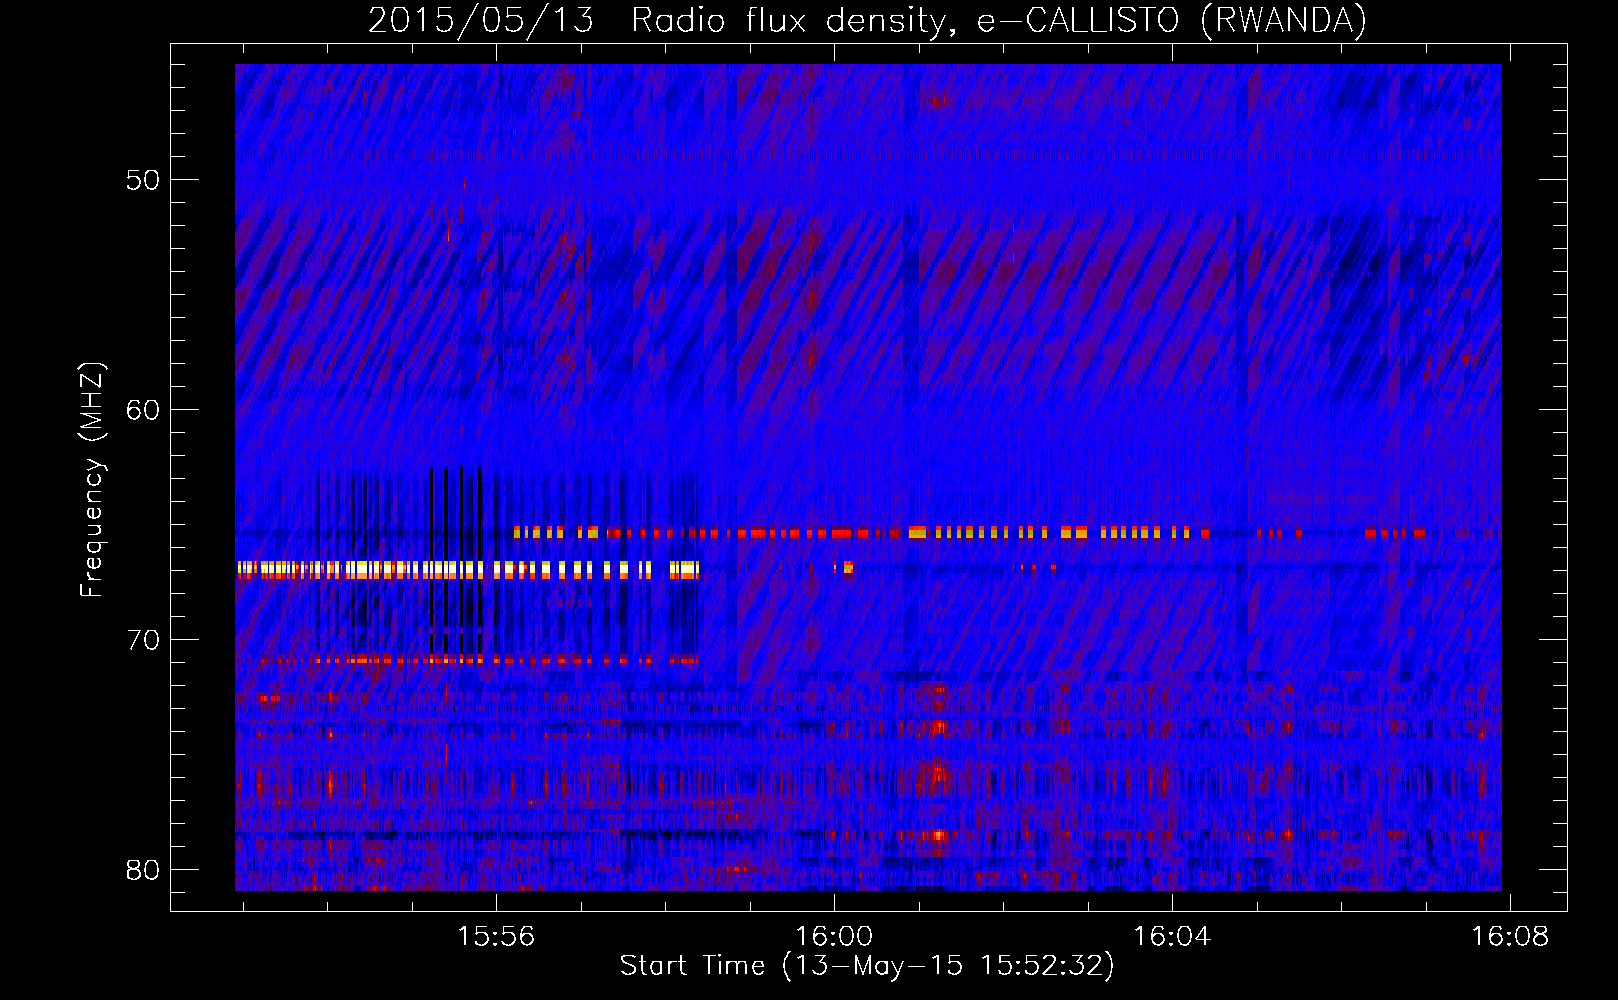Click the '70' frequency tick label
This screenshot has width=1618, height=1000.
tap(143, 640)
